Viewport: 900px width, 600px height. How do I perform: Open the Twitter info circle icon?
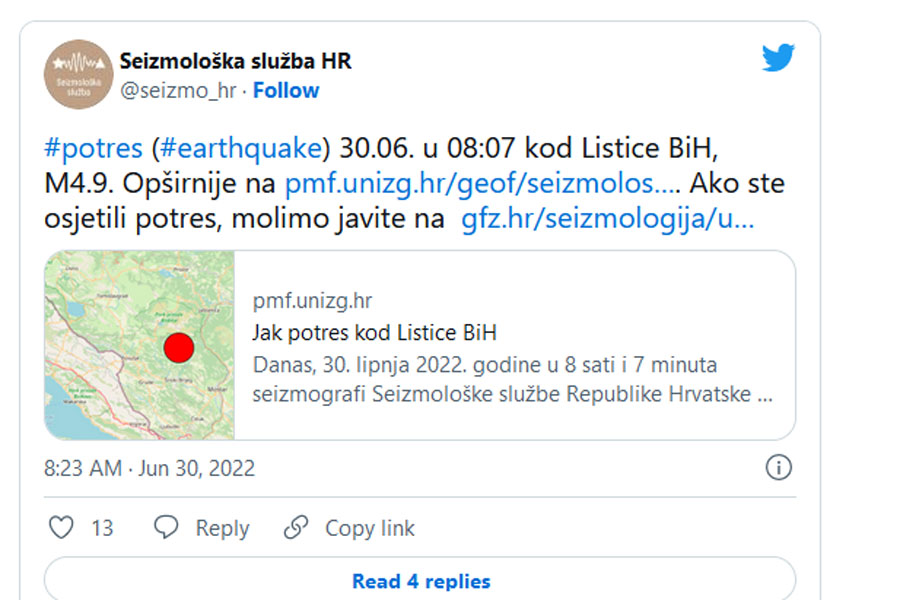click(x=778, y=467)
